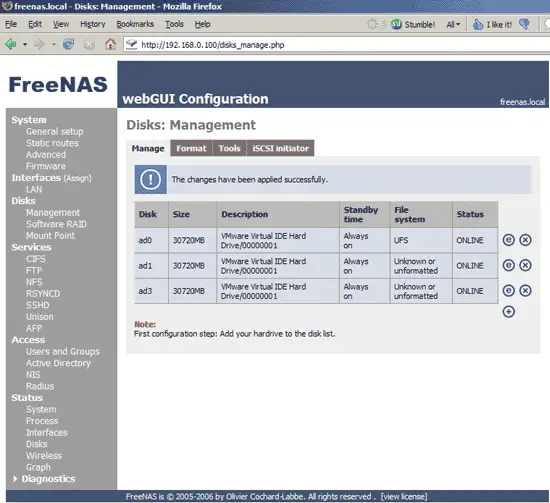Open the Radius access settings
The image size is (550, 503).
(x=40, y=386)
